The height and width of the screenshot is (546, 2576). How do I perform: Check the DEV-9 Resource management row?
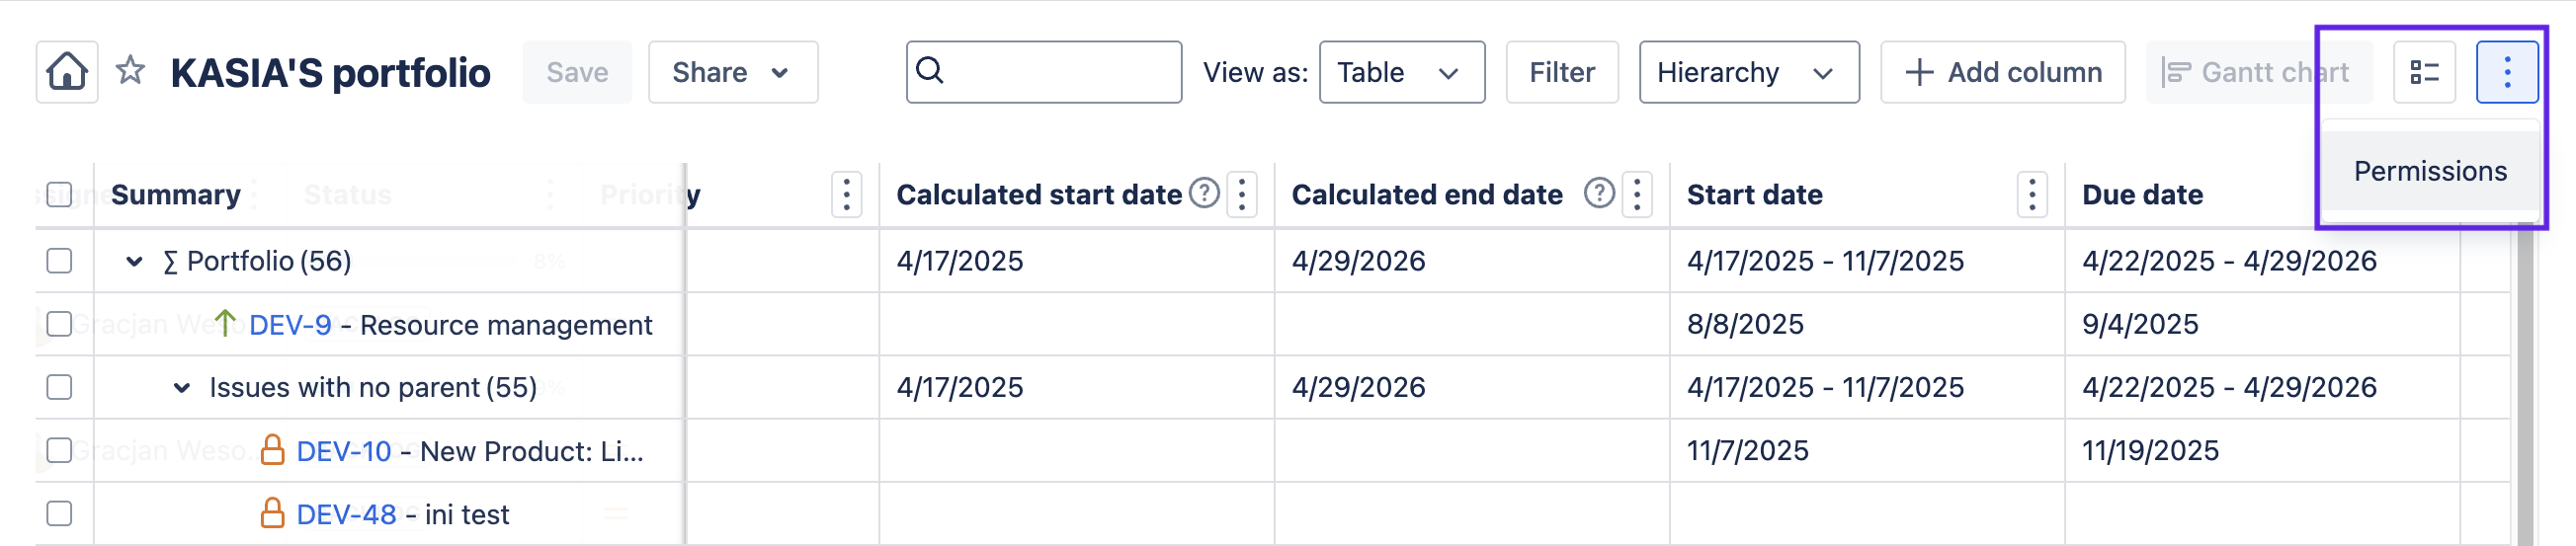[x=60, y=324]
